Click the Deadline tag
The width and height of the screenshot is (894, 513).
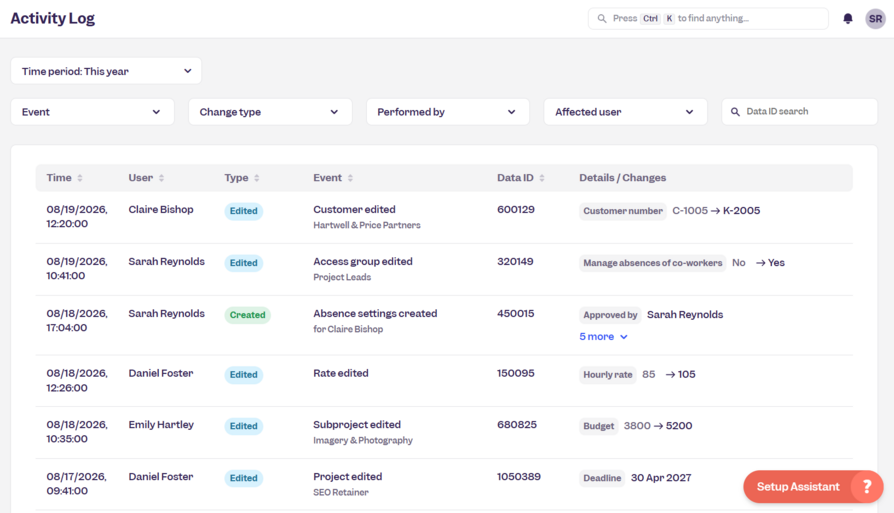pyautogui.click(x=602, y=478)
